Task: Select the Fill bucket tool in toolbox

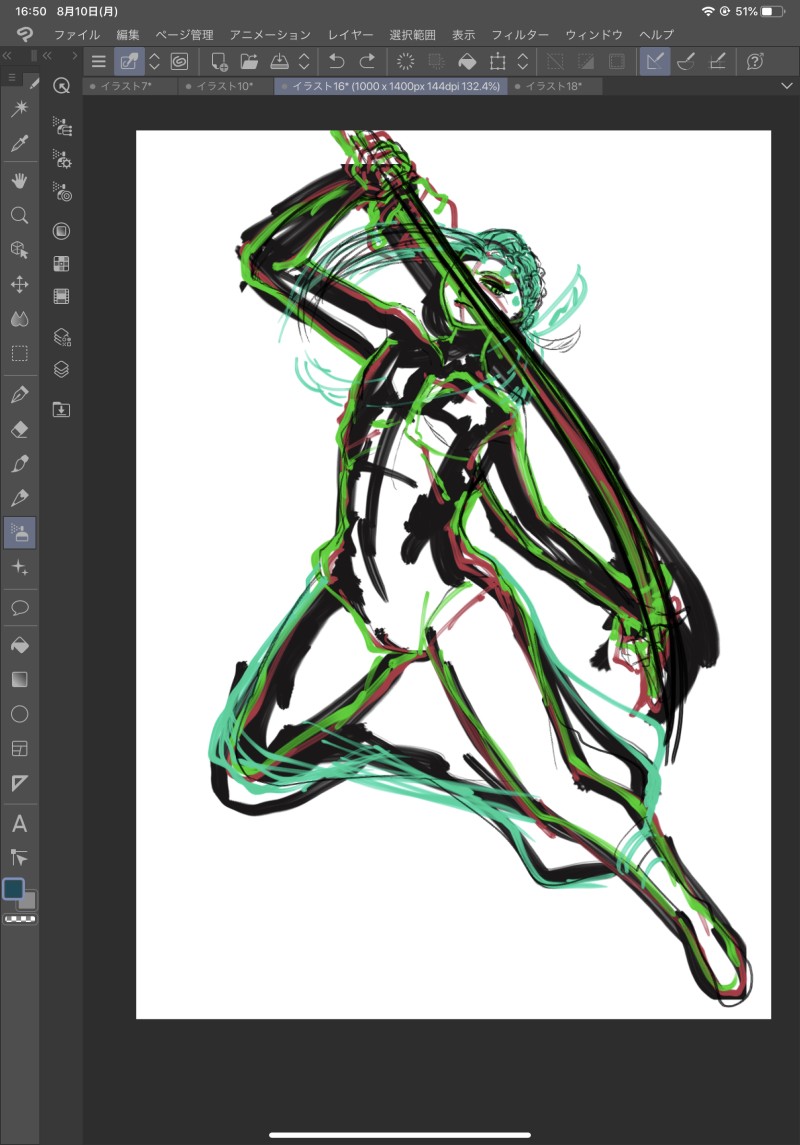Action: (20, 645)
